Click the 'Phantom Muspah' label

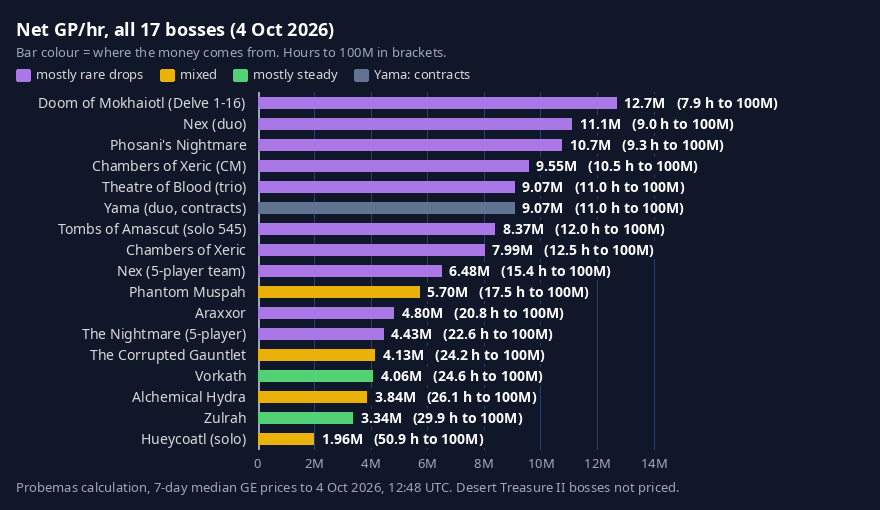pyautogui.click(x=187, y=292)
